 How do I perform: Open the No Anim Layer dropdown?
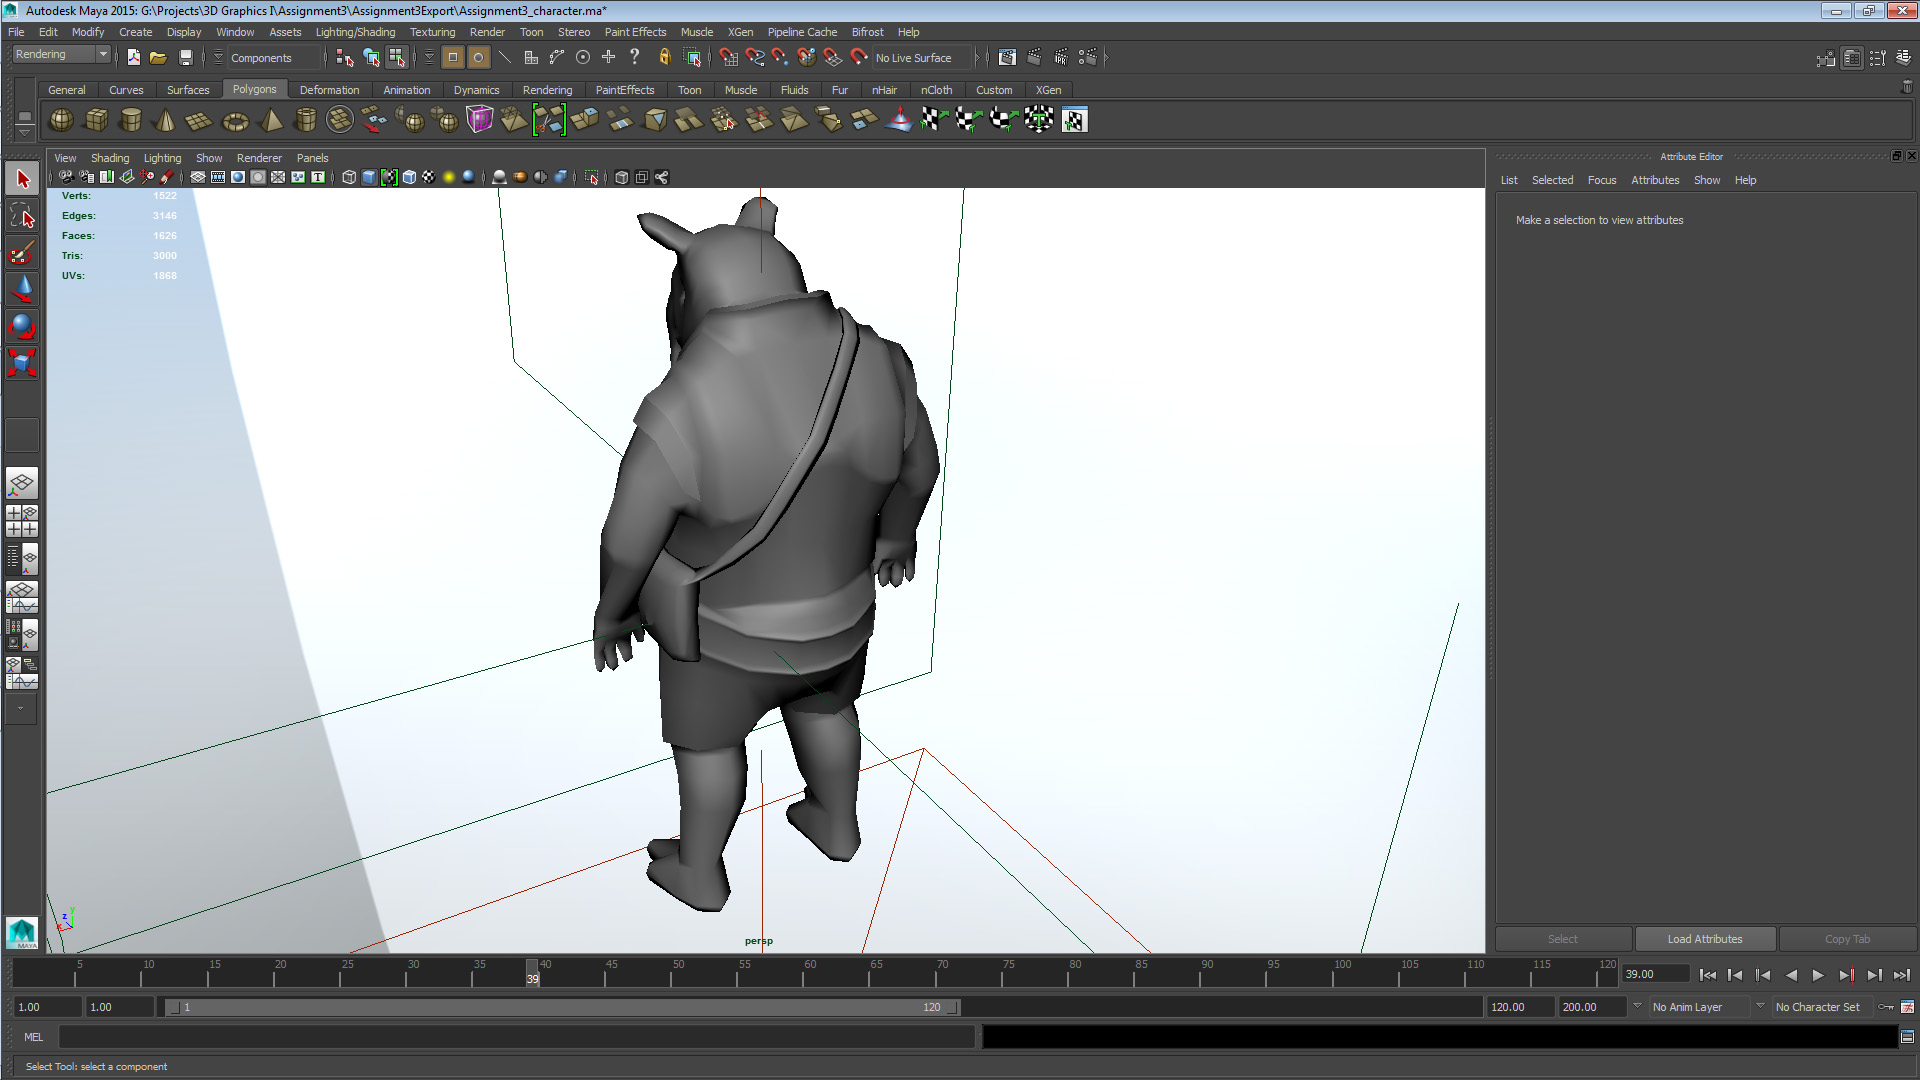(1700, 1007)
